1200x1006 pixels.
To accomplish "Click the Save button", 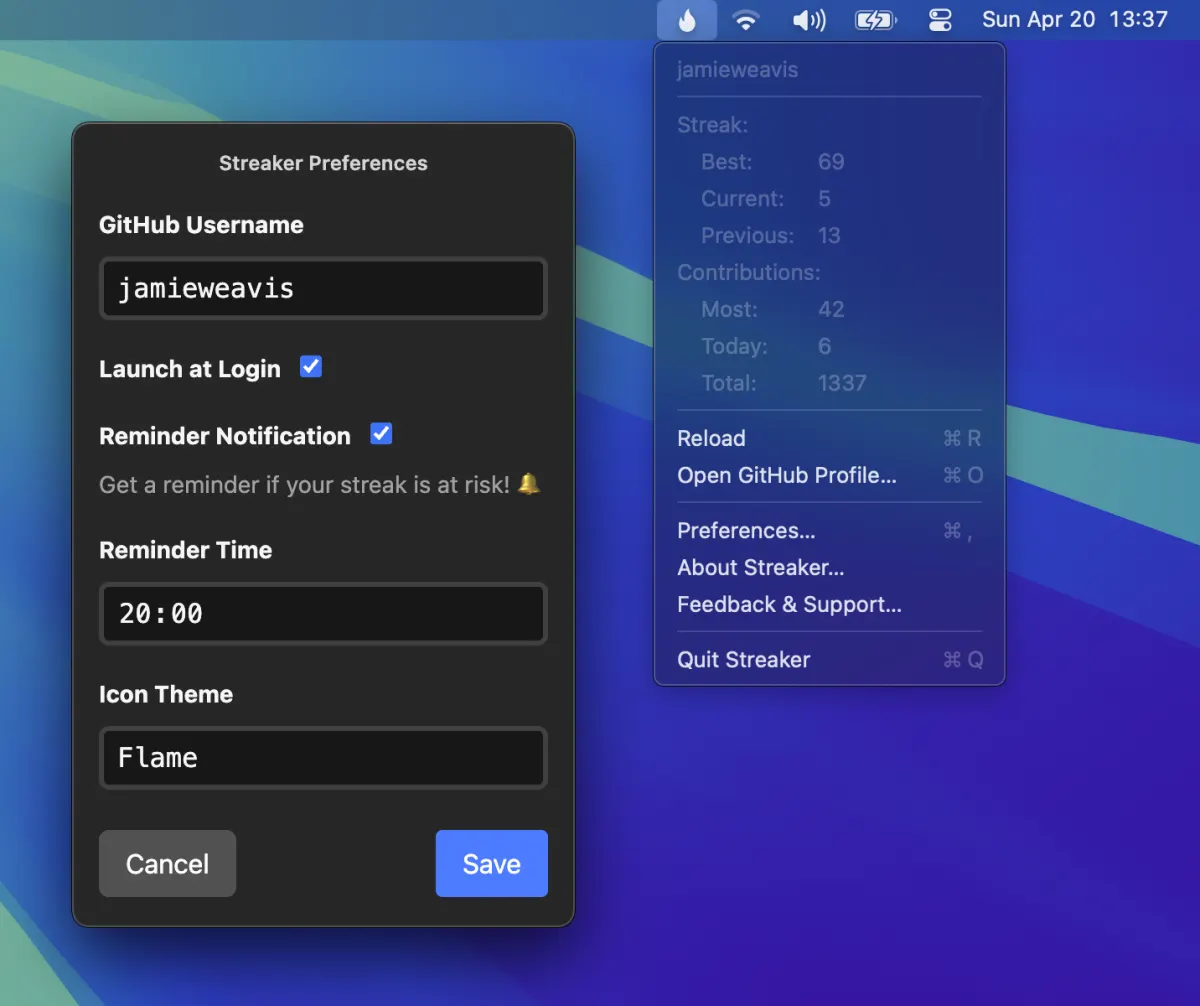I will [x=492, y=864].
